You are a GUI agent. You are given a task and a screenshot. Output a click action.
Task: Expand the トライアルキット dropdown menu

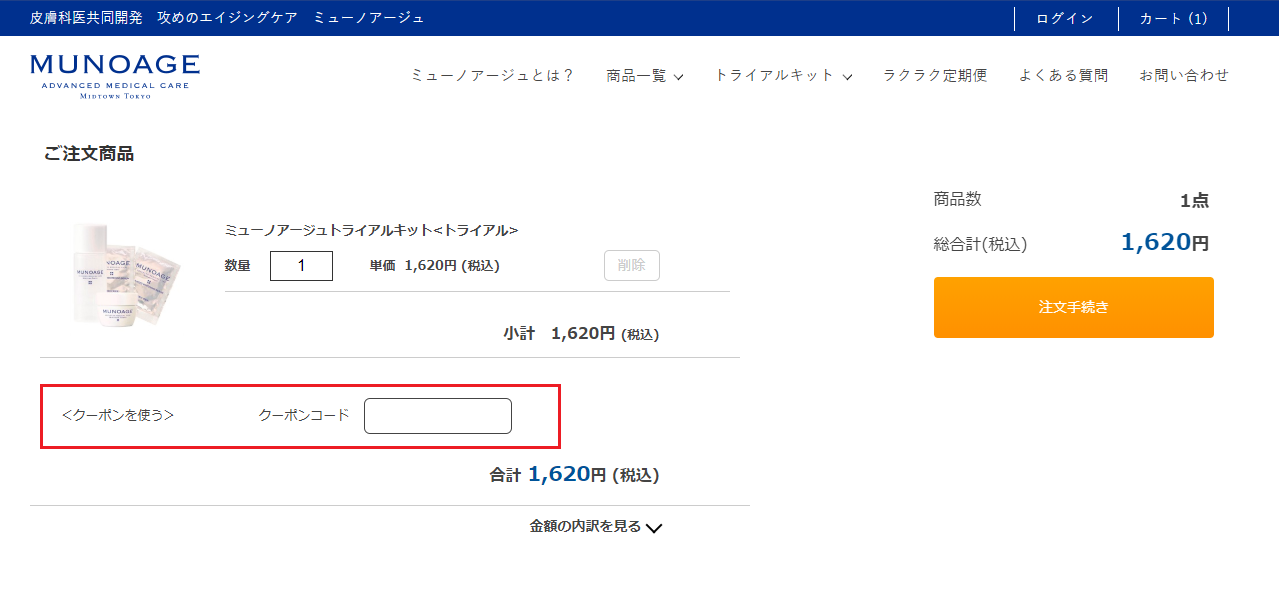(783, 75)
